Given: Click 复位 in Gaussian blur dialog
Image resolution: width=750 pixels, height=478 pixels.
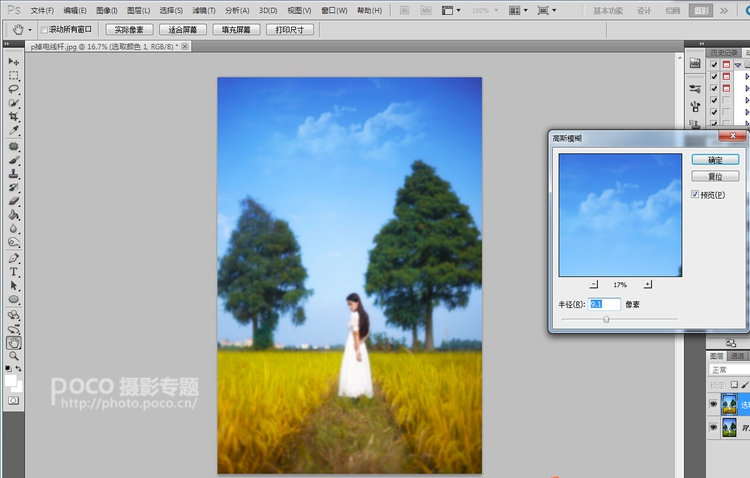Looking at the screenshot, I should pyautogui.click(x=715, y=177).
